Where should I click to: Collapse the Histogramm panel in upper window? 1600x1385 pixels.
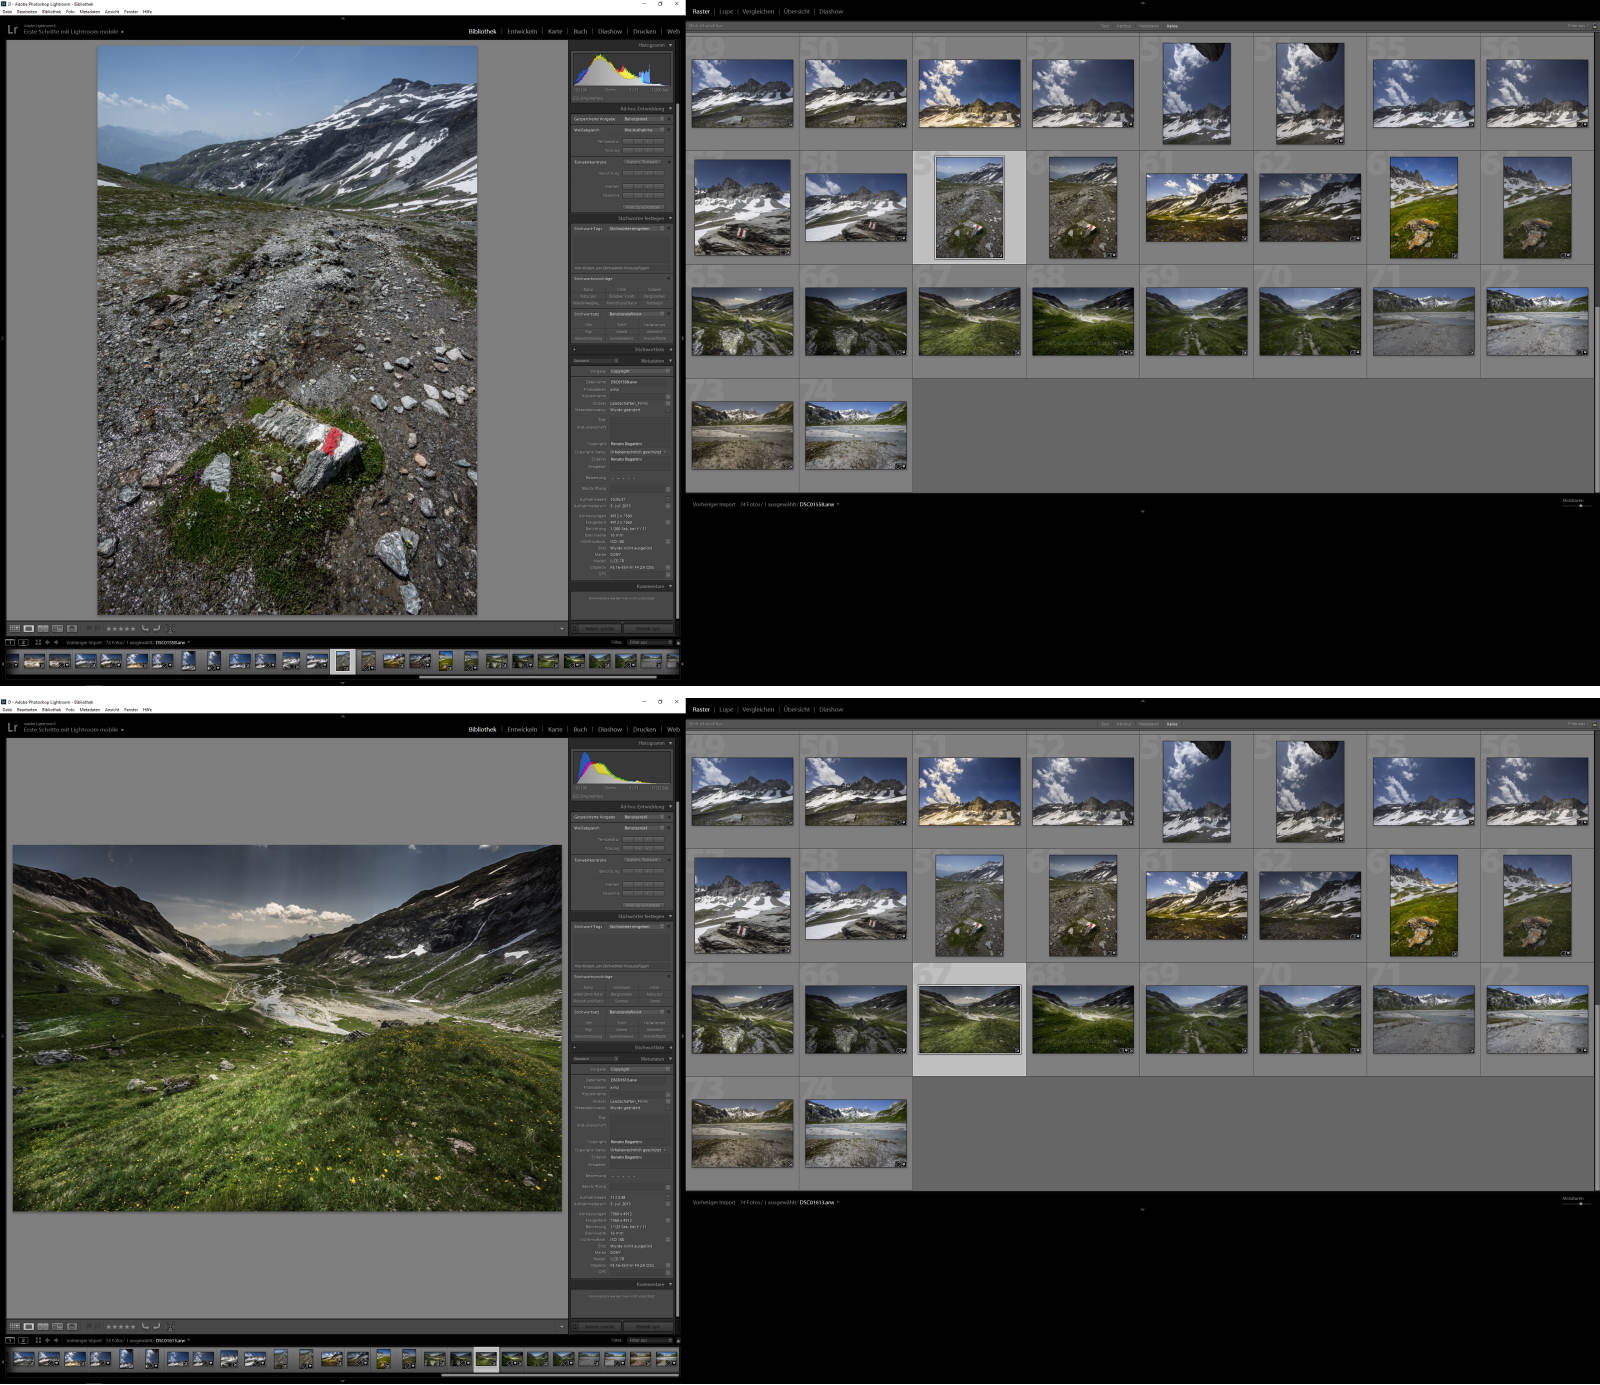pyautogui.click(x=651, y=45)
